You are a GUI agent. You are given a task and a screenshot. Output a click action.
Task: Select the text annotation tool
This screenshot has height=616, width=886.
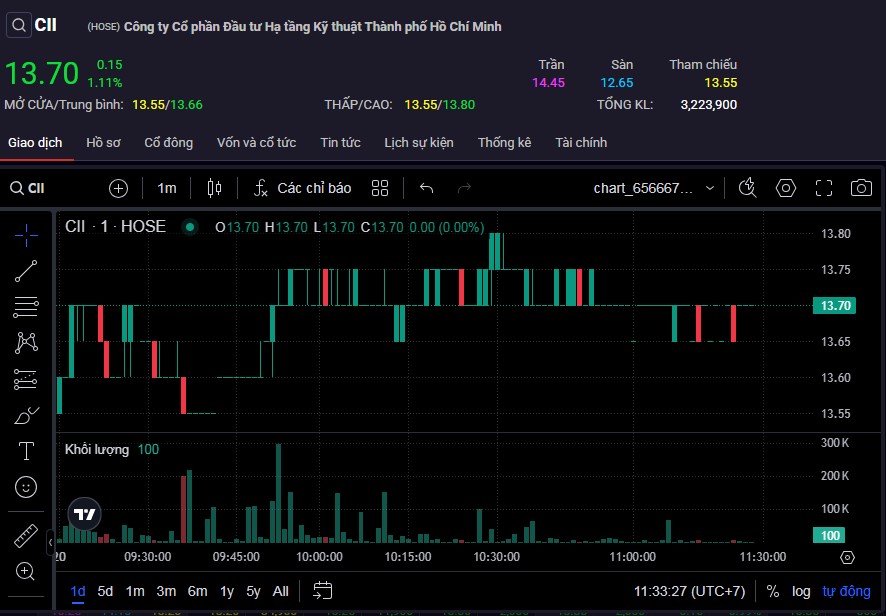tap(27, 451)
